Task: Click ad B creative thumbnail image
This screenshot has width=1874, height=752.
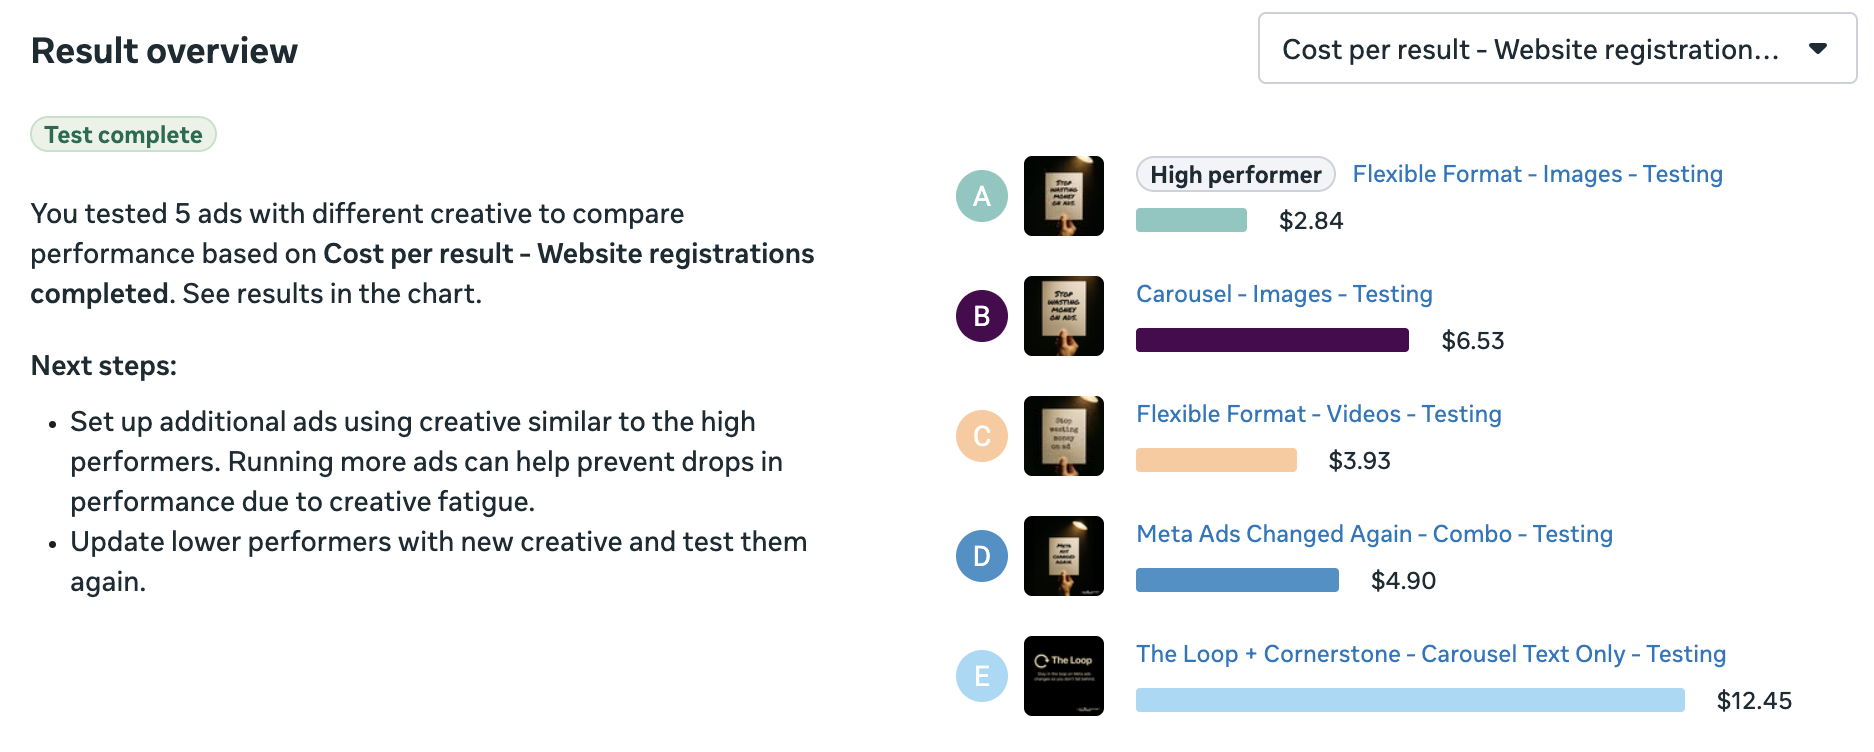Action: pos(1063,316)
